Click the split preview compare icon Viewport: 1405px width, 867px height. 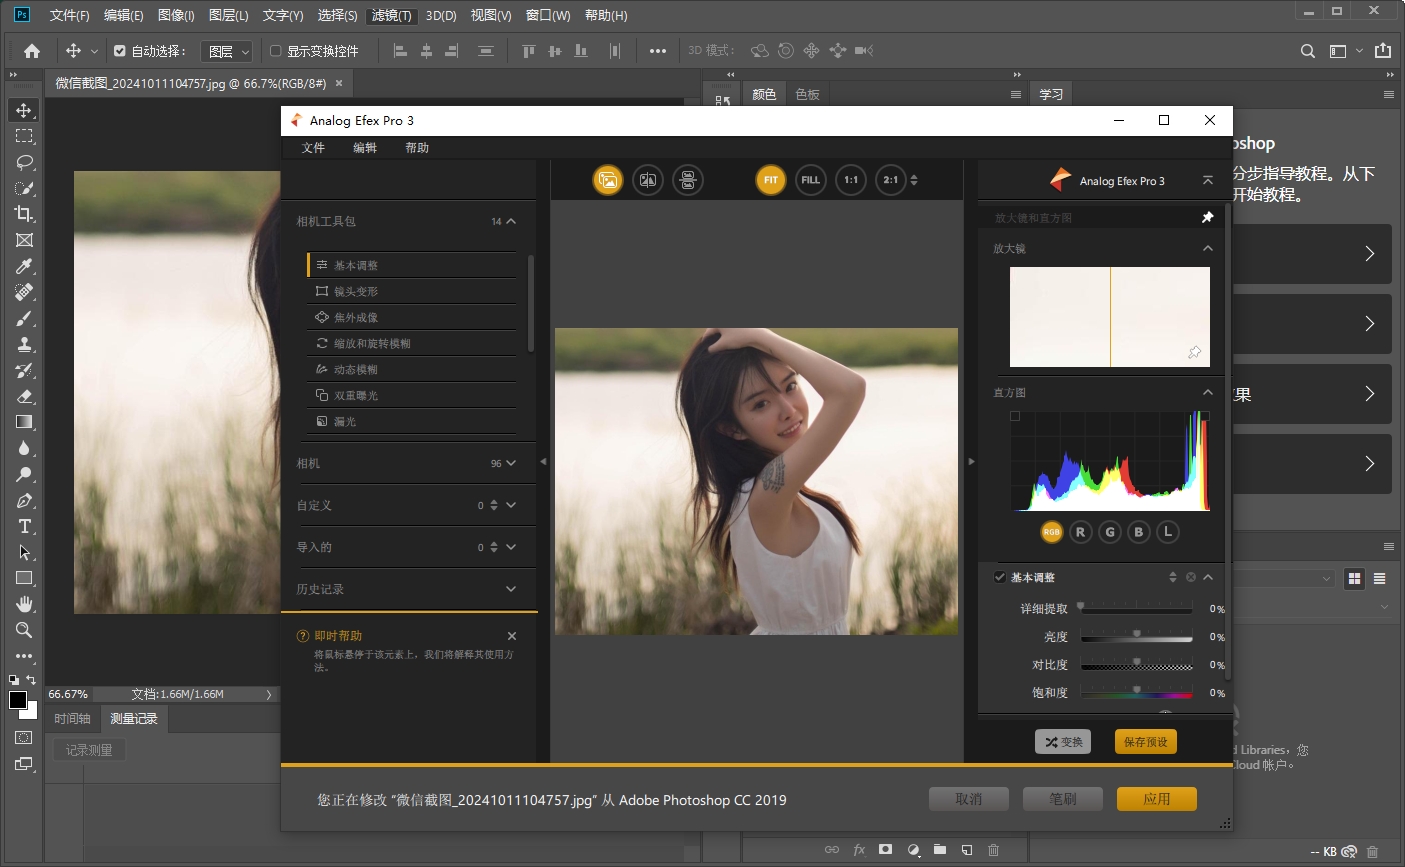648,180
